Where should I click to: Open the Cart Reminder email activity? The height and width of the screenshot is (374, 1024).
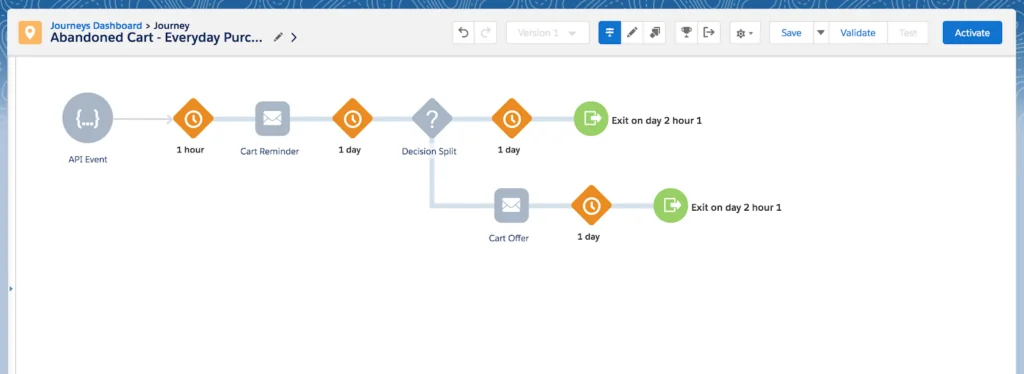[272, 119]
